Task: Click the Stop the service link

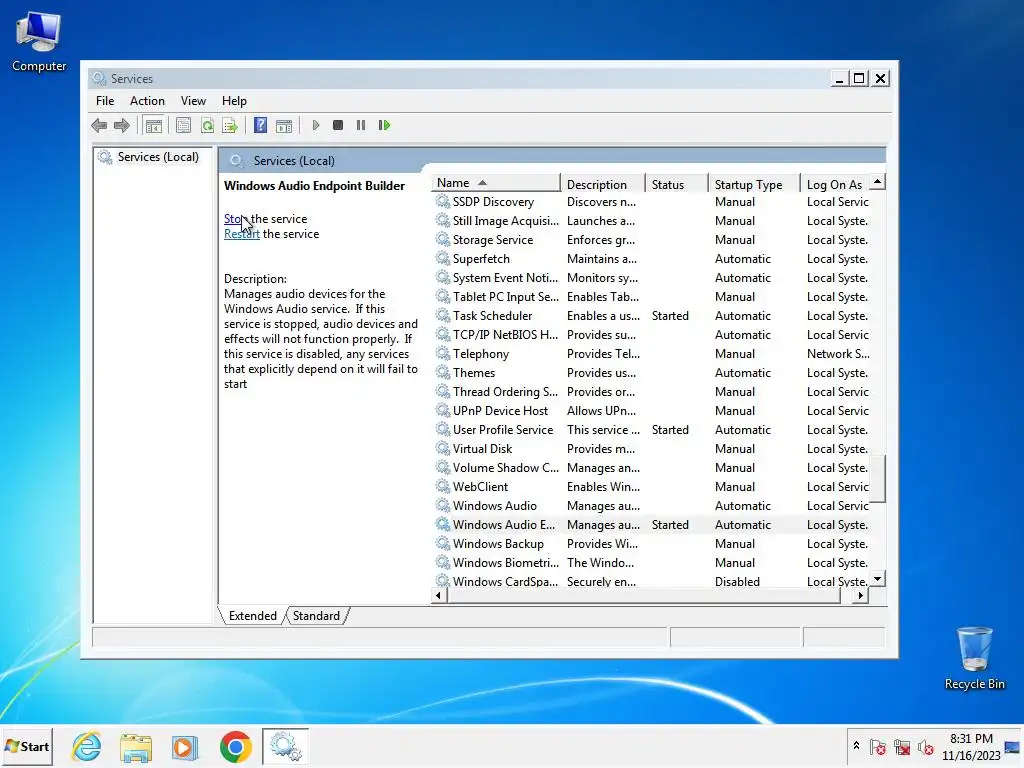Action: 234,219
